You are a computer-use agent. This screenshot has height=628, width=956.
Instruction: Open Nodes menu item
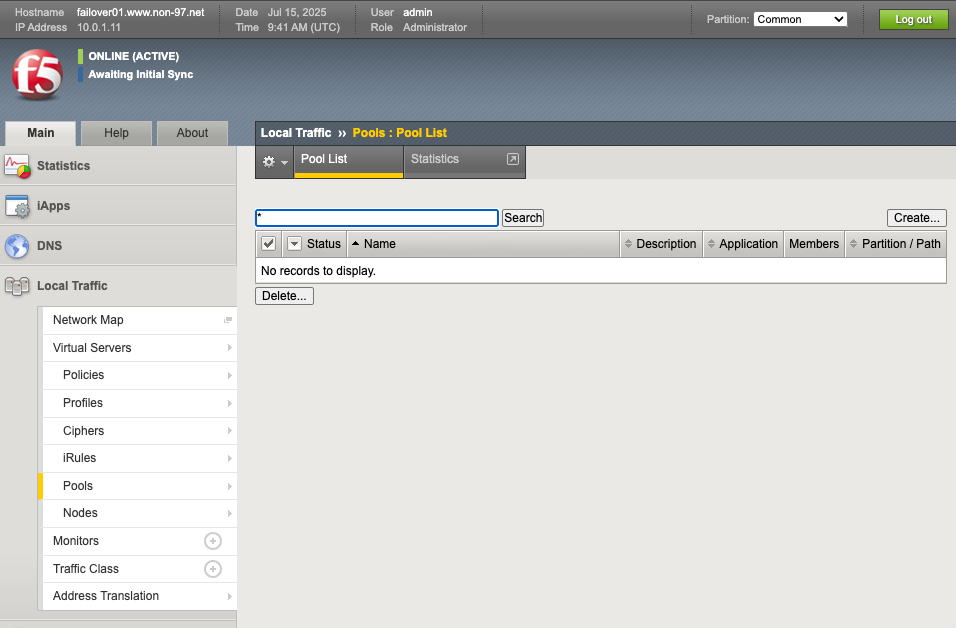(x=140, y=513)
